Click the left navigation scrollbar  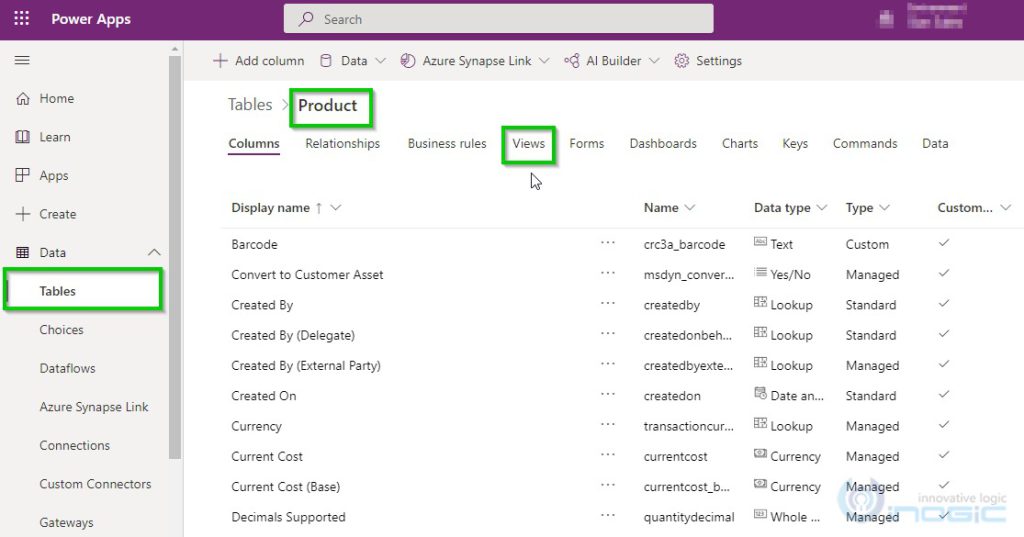174,256
